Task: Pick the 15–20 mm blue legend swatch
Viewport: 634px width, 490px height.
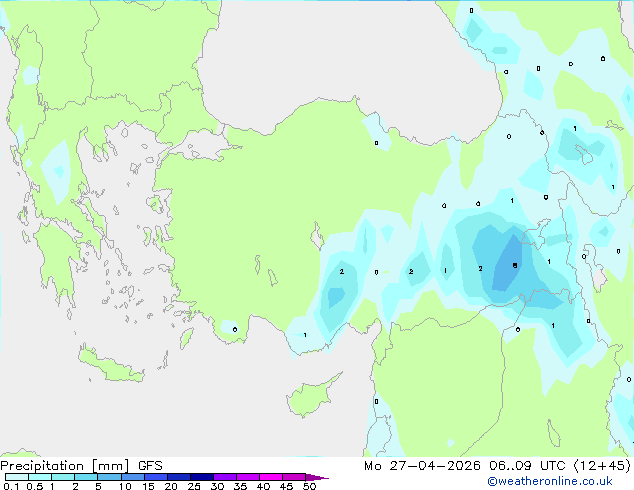Action: pyautogui.click(x=156, y=477)
